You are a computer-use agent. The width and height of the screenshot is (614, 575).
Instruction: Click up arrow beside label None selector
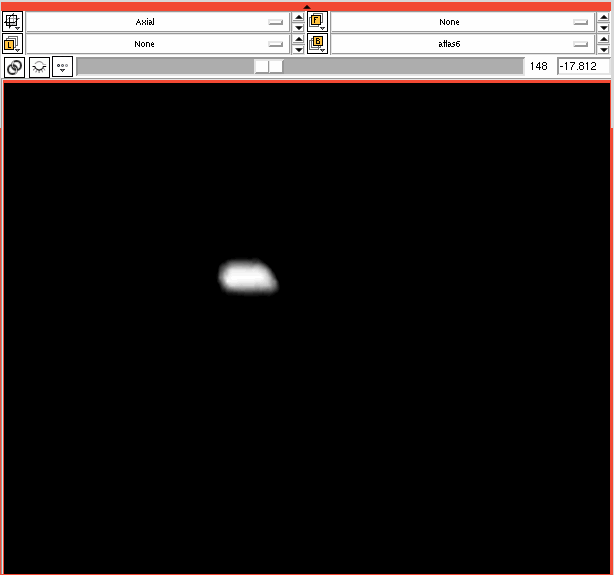click(298, 39)
